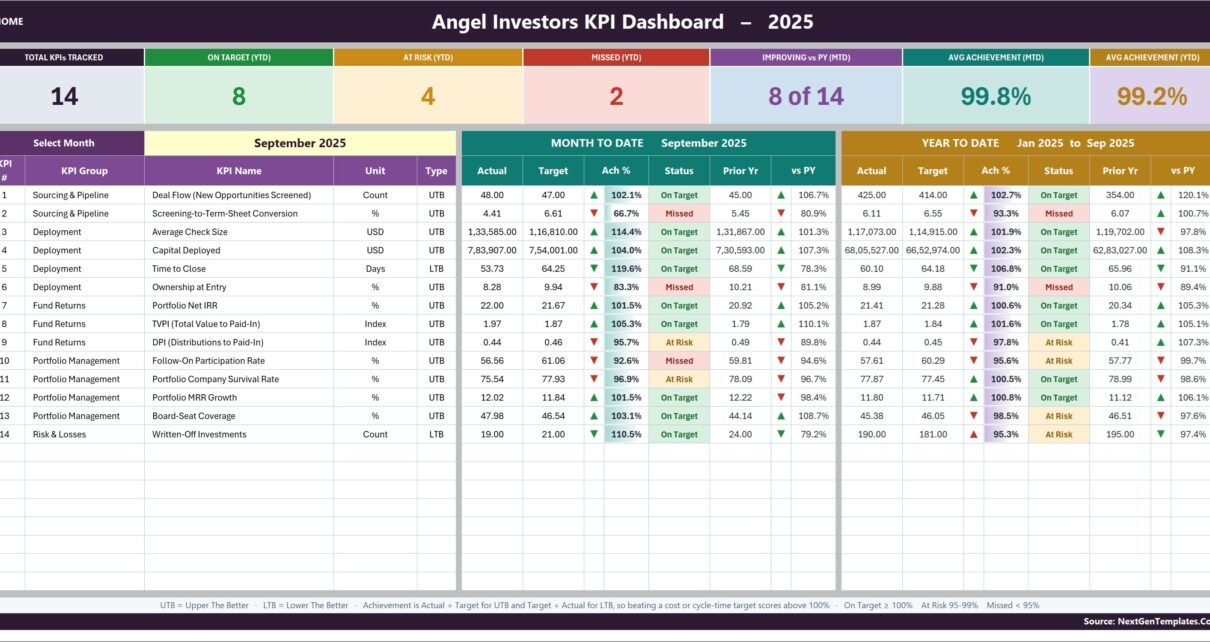Viewport: 1210px width, 642px height.
Task: Select the MONTH TO DATE section header
Action: [x=648, y=143]
